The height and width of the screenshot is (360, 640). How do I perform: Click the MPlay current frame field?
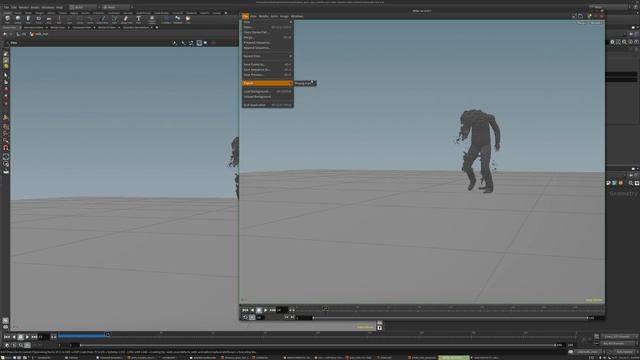(282, 310)
